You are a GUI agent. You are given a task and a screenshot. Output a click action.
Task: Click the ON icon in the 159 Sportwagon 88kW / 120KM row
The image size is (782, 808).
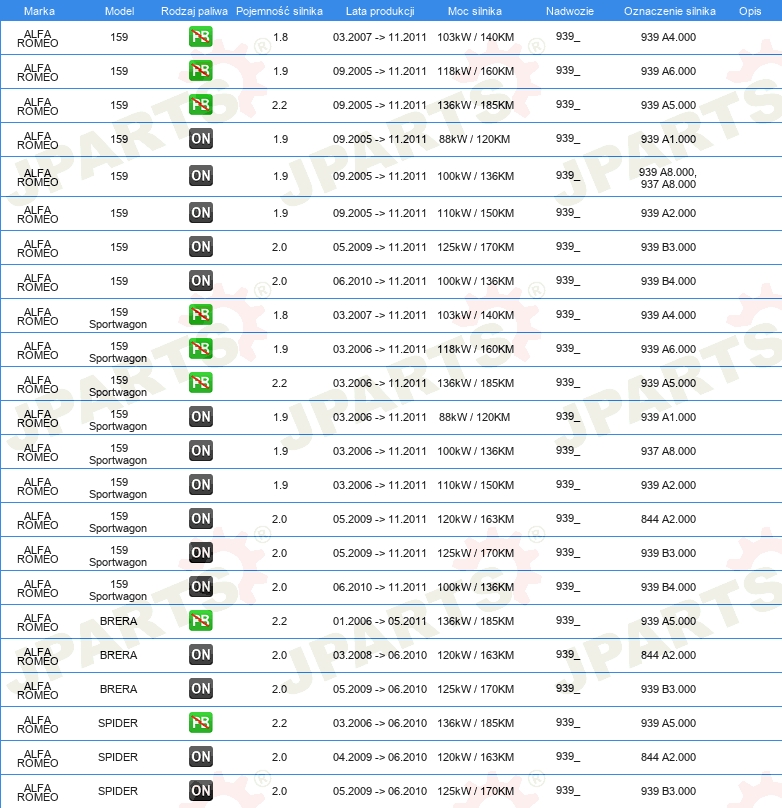pos(201,417)
